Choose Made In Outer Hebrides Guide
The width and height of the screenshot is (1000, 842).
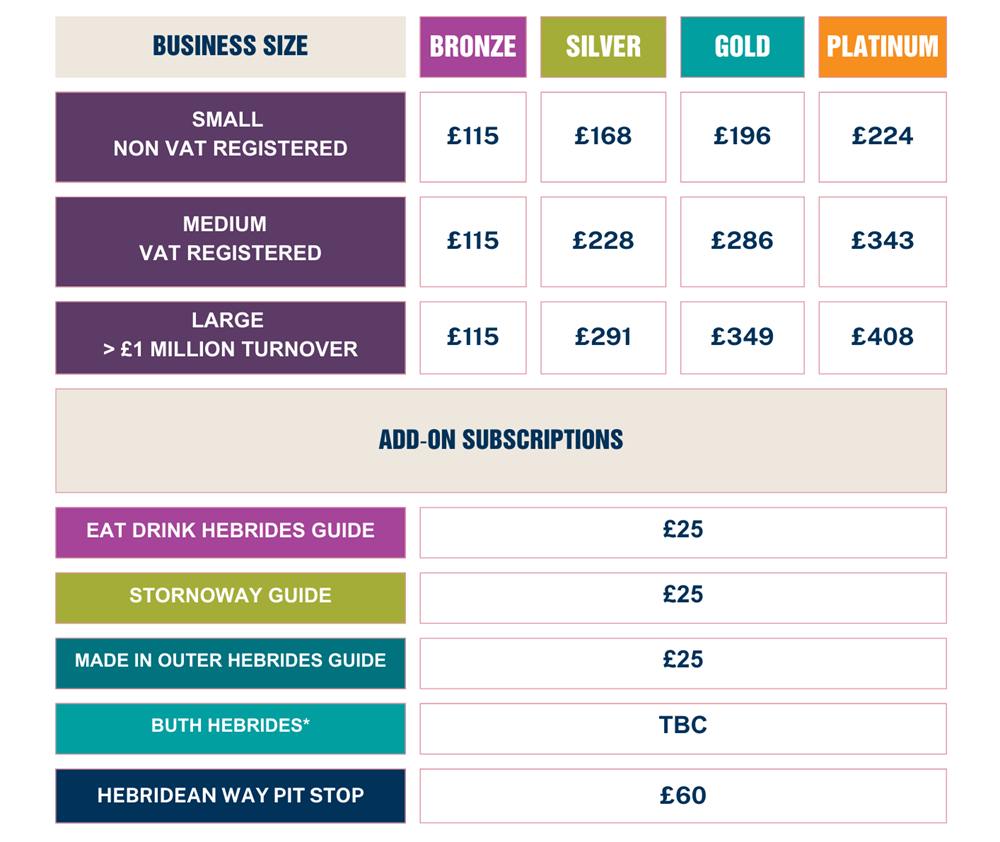click(230, 663)
